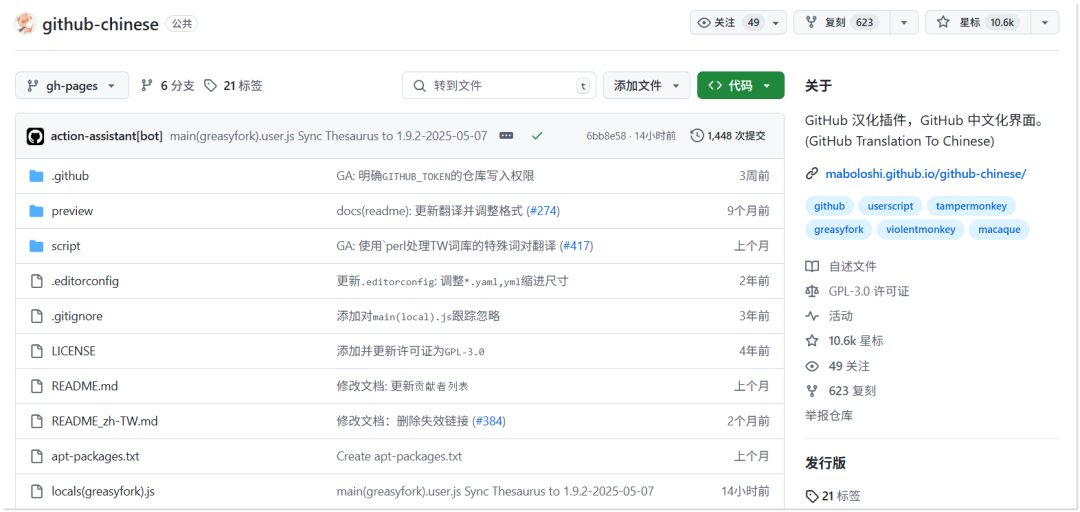The height and width of the screenshot is (512, 1080).
Task: Click the .github folder icon
Action: point(37,176)
